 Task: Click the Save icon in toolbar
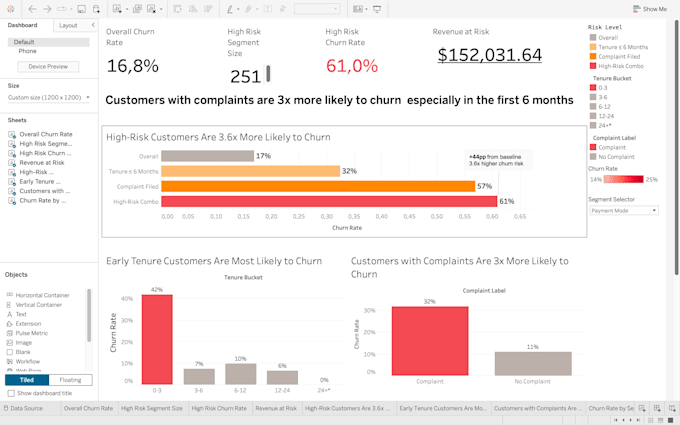tap(81, 9)
